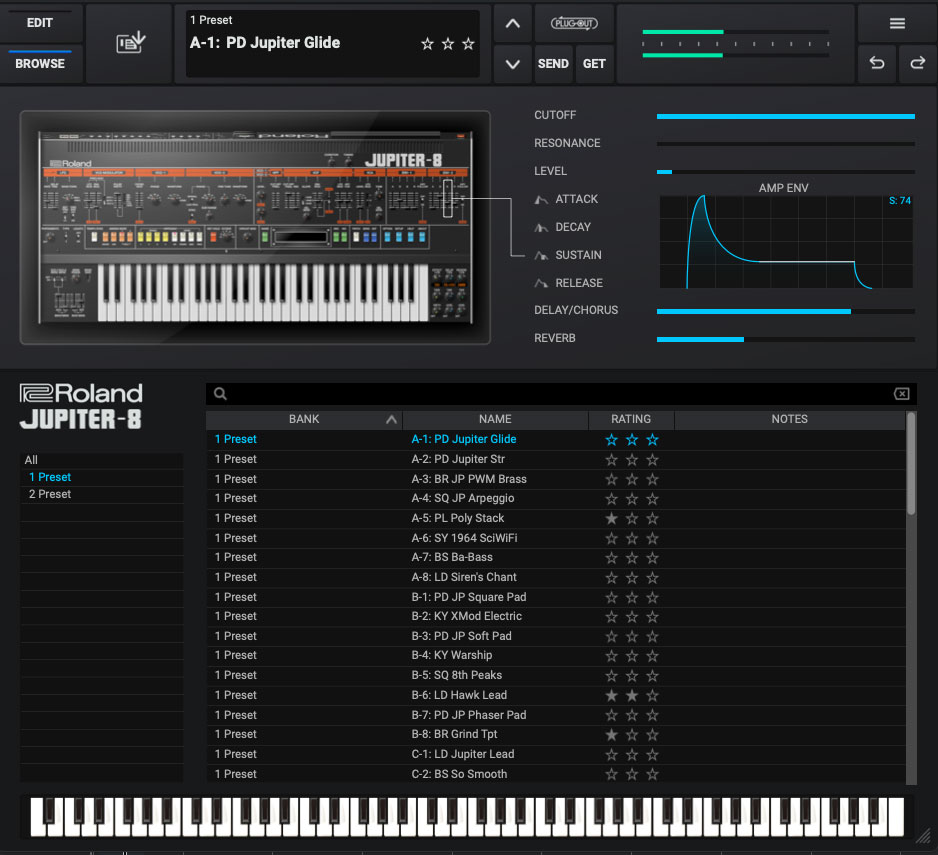Click the import preset icon
The height and width of the screenshot is (855, 938).
coord(130,43)
